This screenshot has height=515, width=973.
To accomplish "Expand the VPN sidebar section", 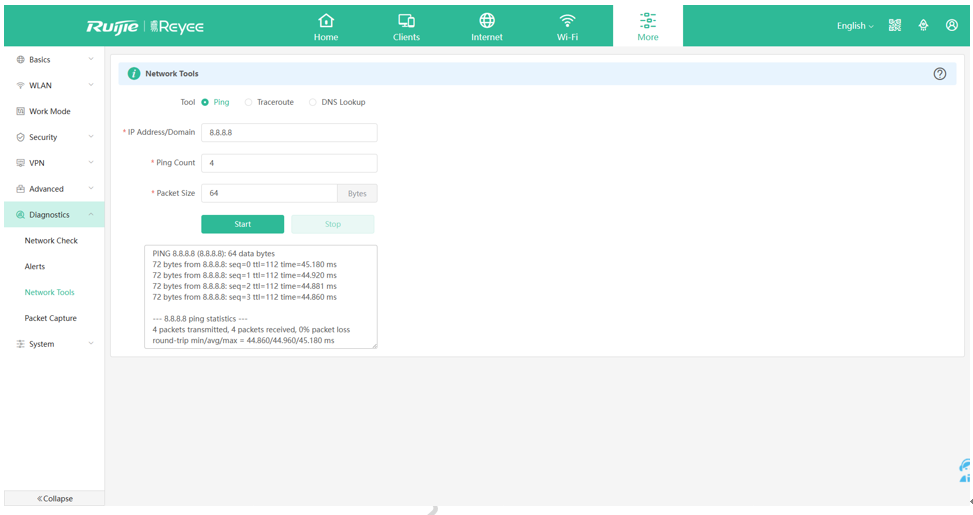I will click(x=53, y=163).
